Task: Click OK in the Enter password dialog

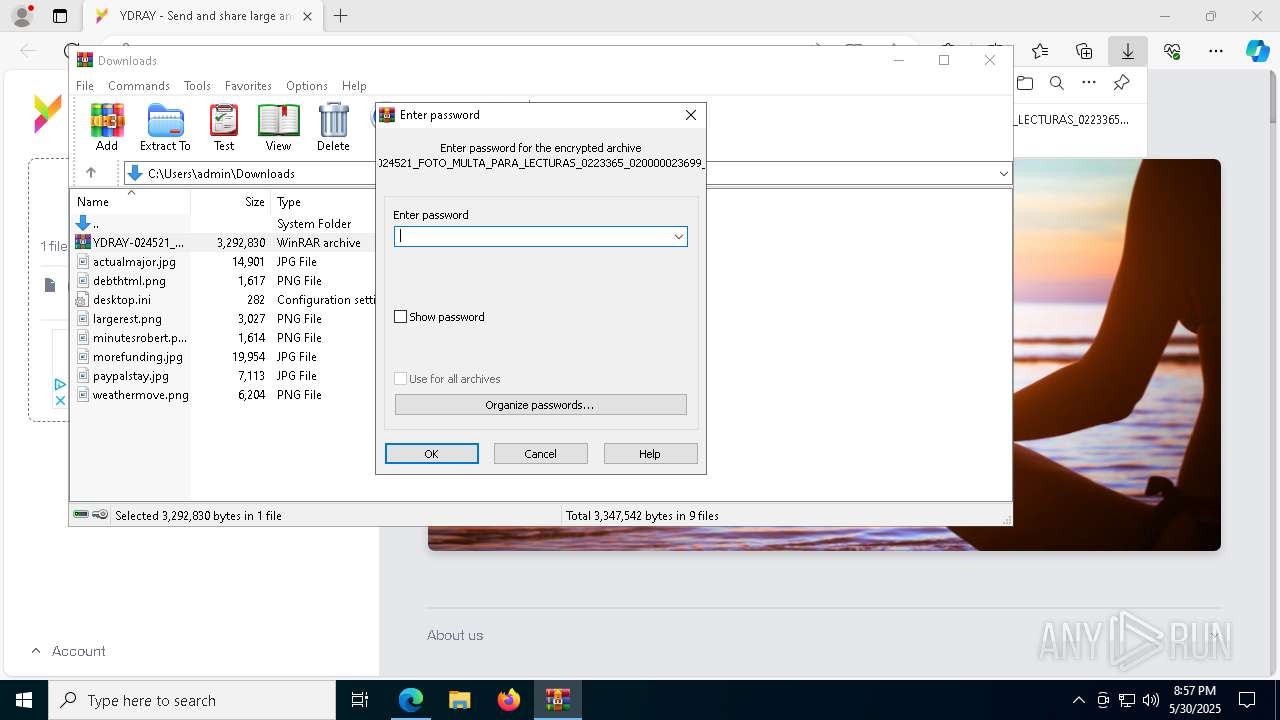Action: (x=432, y=454)
